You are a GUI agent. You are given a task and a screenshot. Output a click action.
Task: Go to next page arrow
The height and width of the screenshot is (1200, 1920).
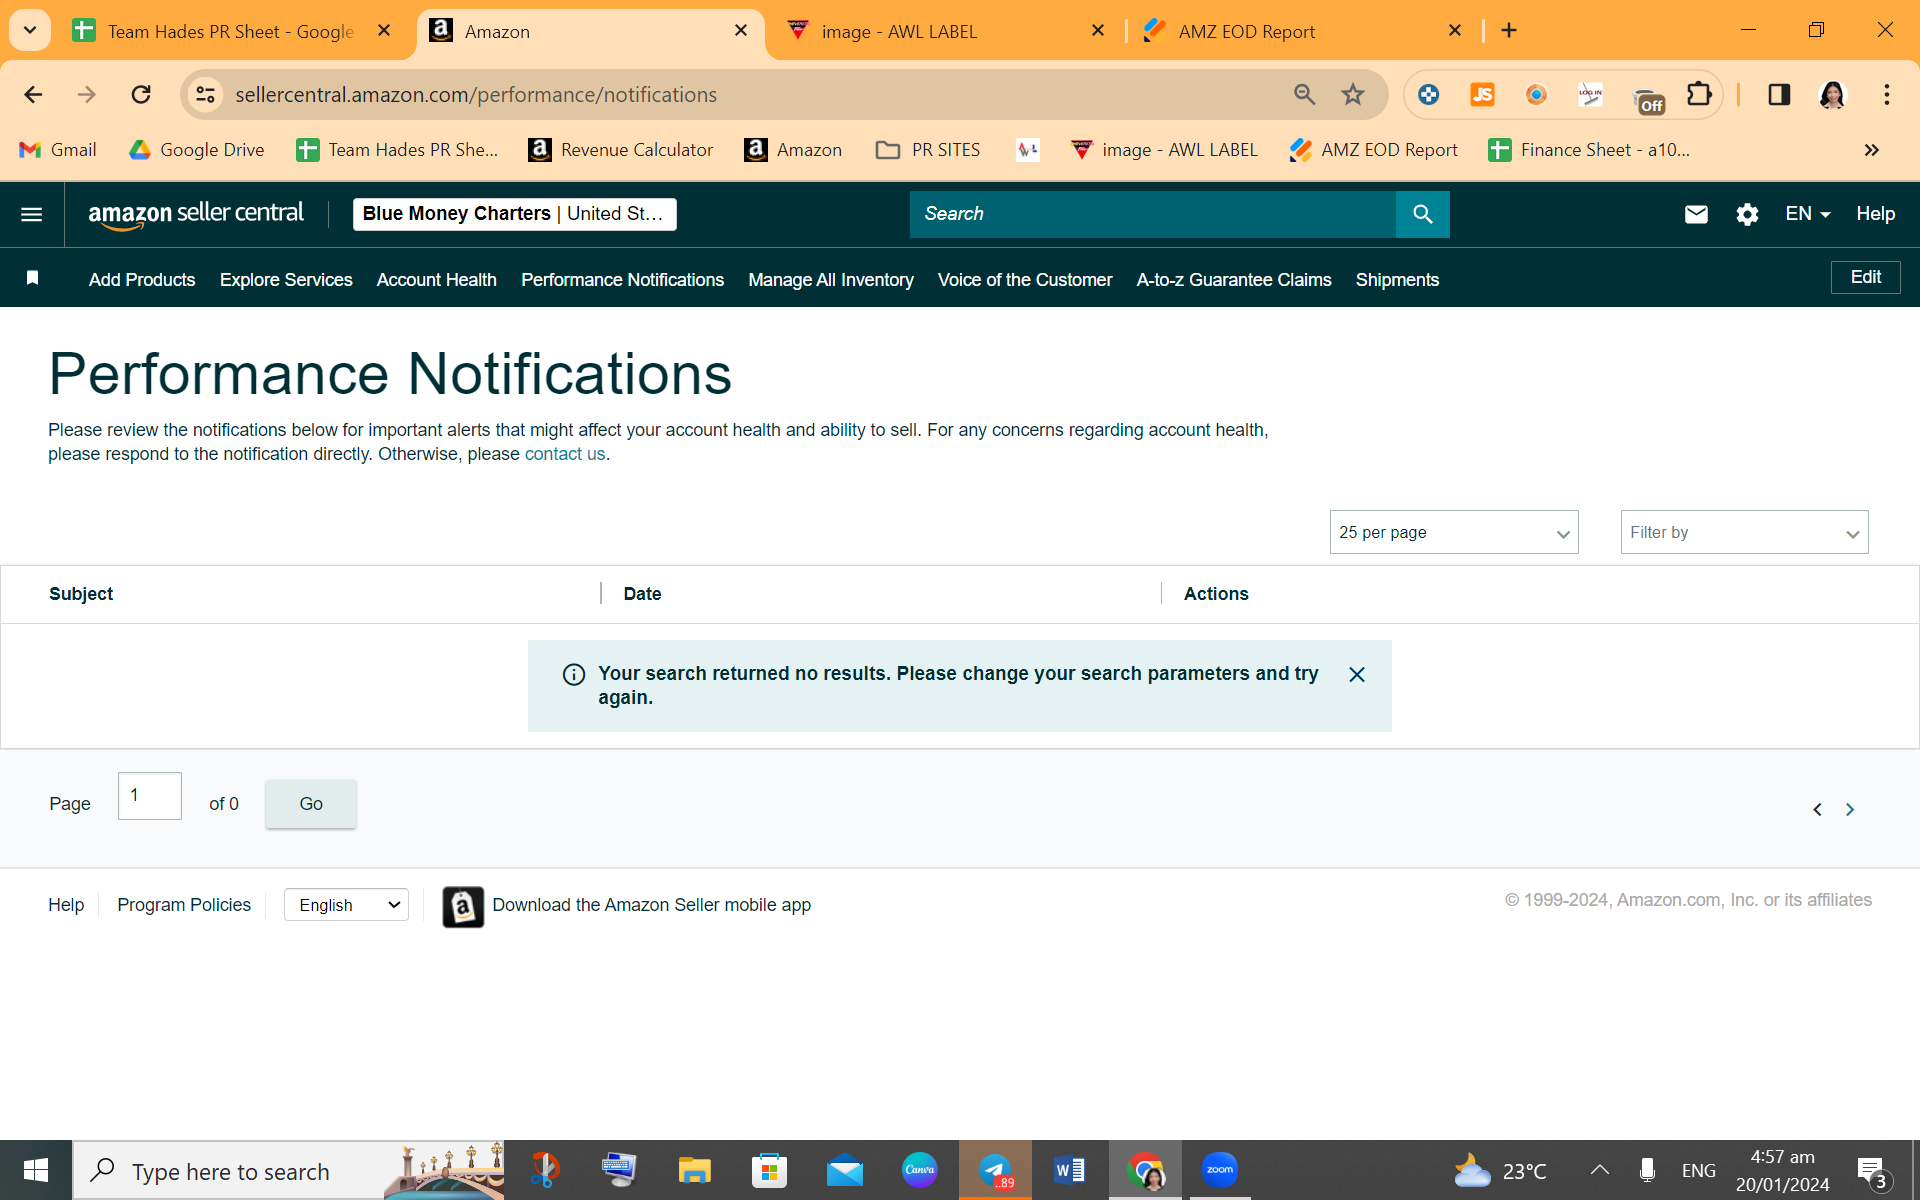(1850, 809)
